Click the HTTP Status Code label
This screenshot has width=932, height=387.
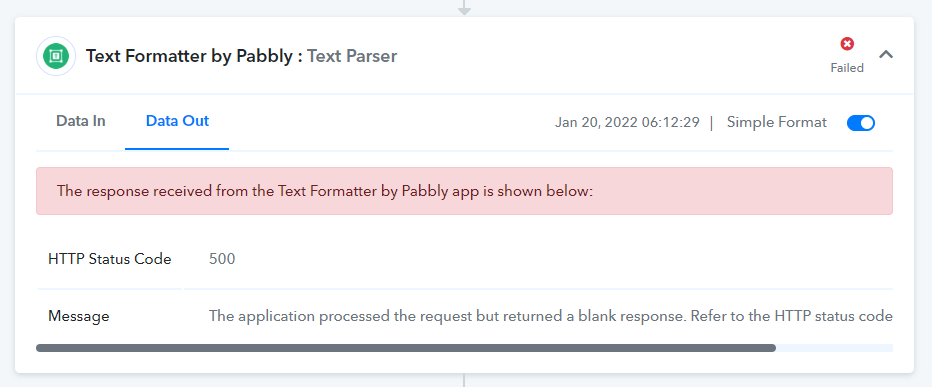point(110,259)
